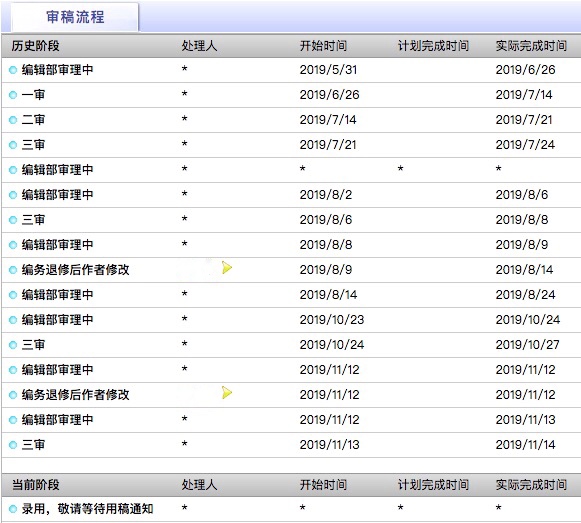
Task: Select the top 计划完成时间 column header
Action: (x=433, y=46)
